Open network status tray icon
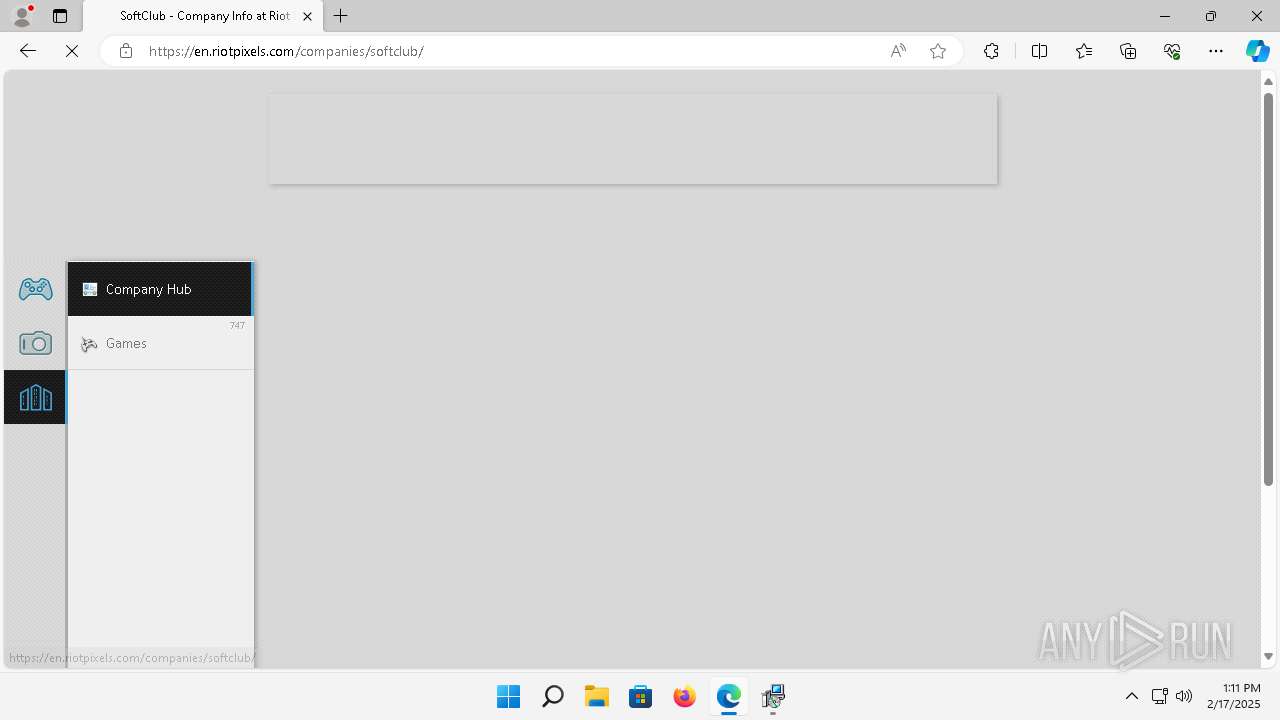Image resolution: width=1280 pixels, height=720 pixels. [1160, 696]
